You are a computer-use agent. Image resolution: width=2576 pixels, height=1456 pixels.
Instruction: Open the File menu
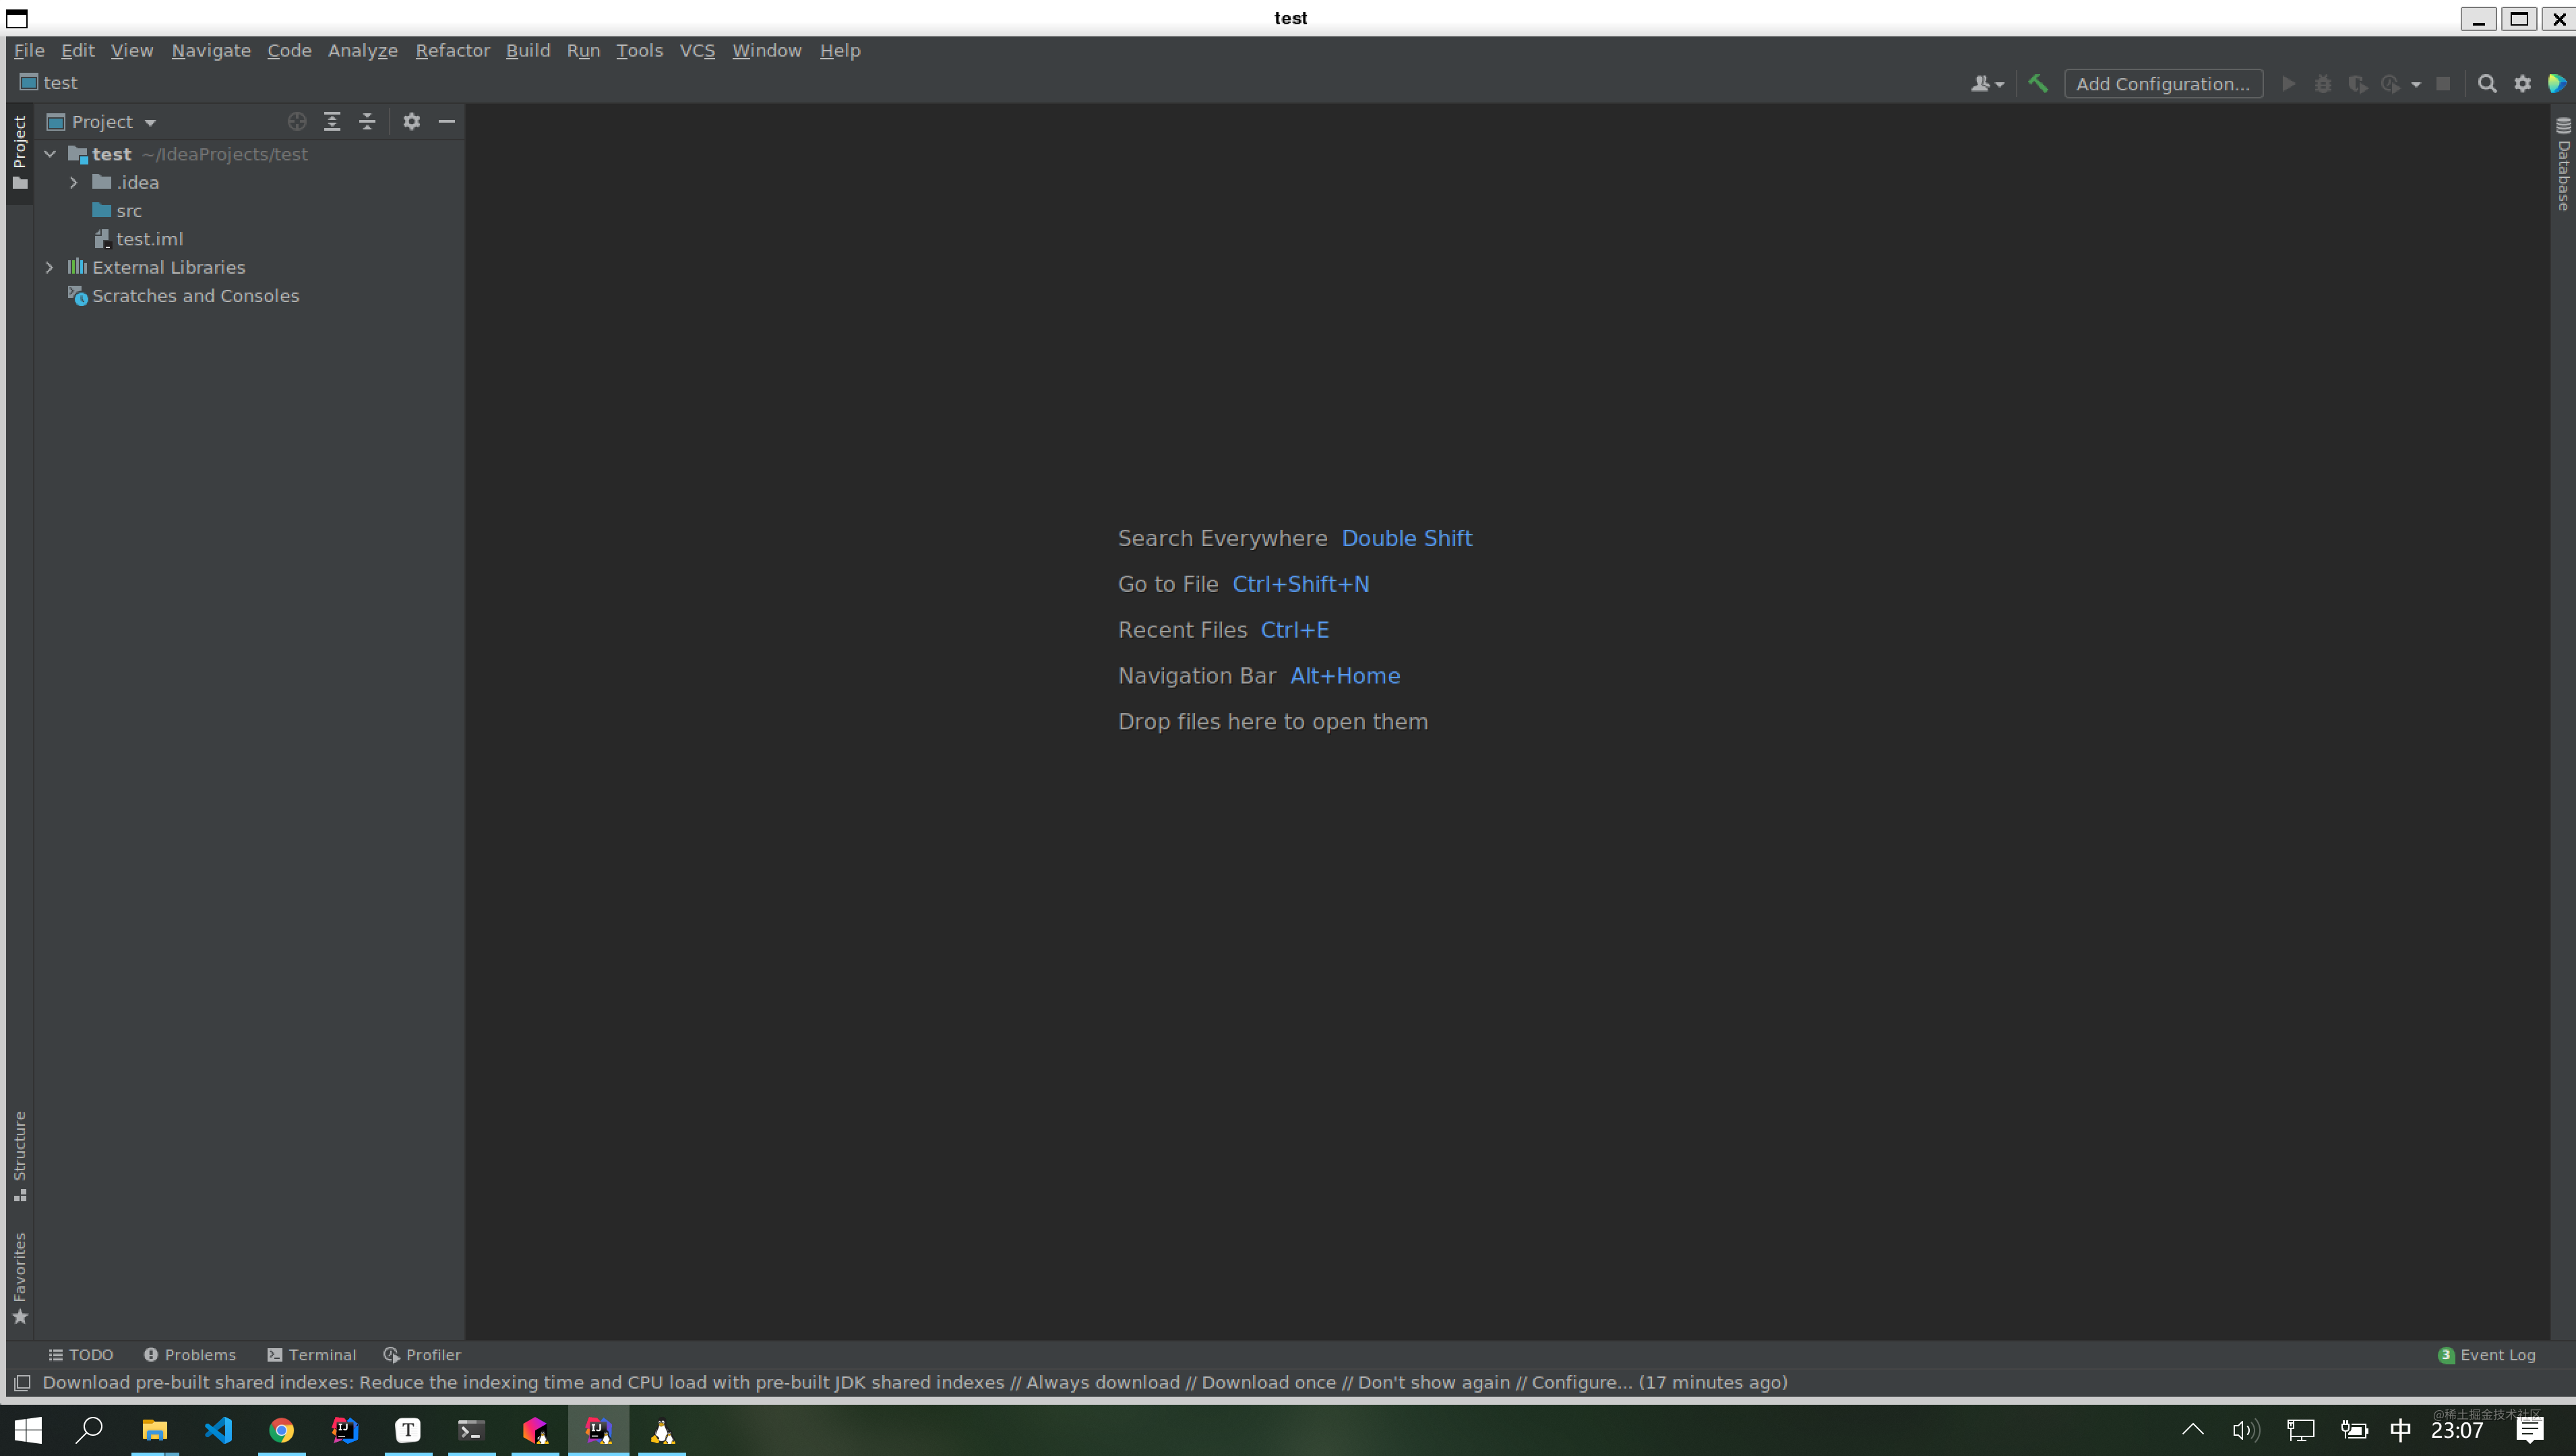29,51
